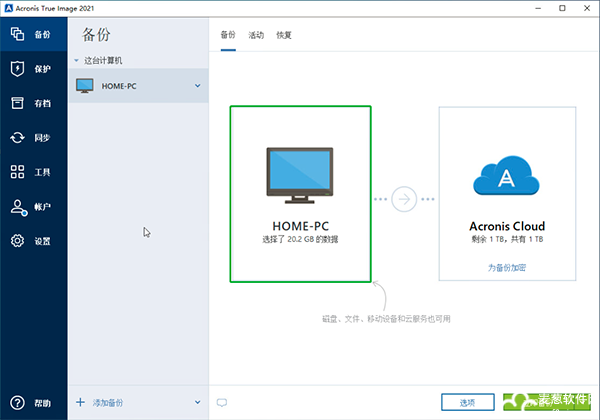Viewport: 600px width, 420px height.
Task: Open 设置 (Settings) gear in sidebar
Action: (x=30, y=241)
